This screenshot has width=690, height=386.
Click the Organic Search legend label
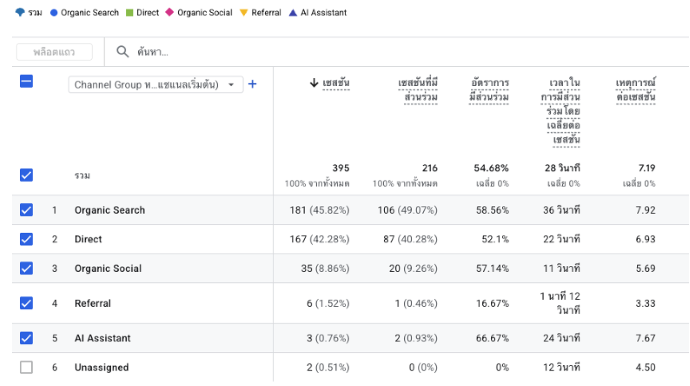click(x=90, y=13)
